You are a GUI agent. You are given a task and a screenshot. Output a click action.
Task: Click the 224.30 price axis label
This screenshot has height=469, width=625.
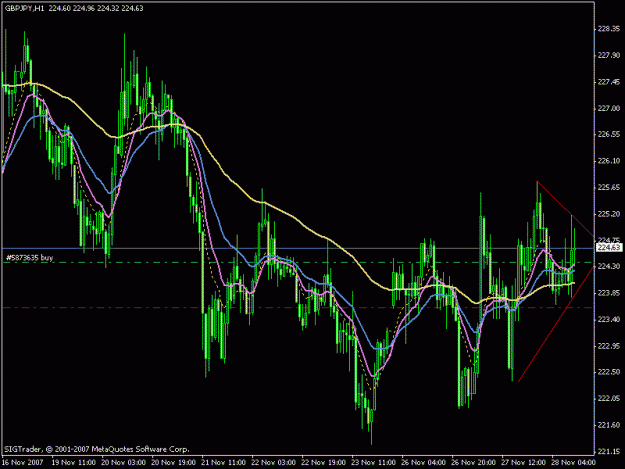coord(609,266)
